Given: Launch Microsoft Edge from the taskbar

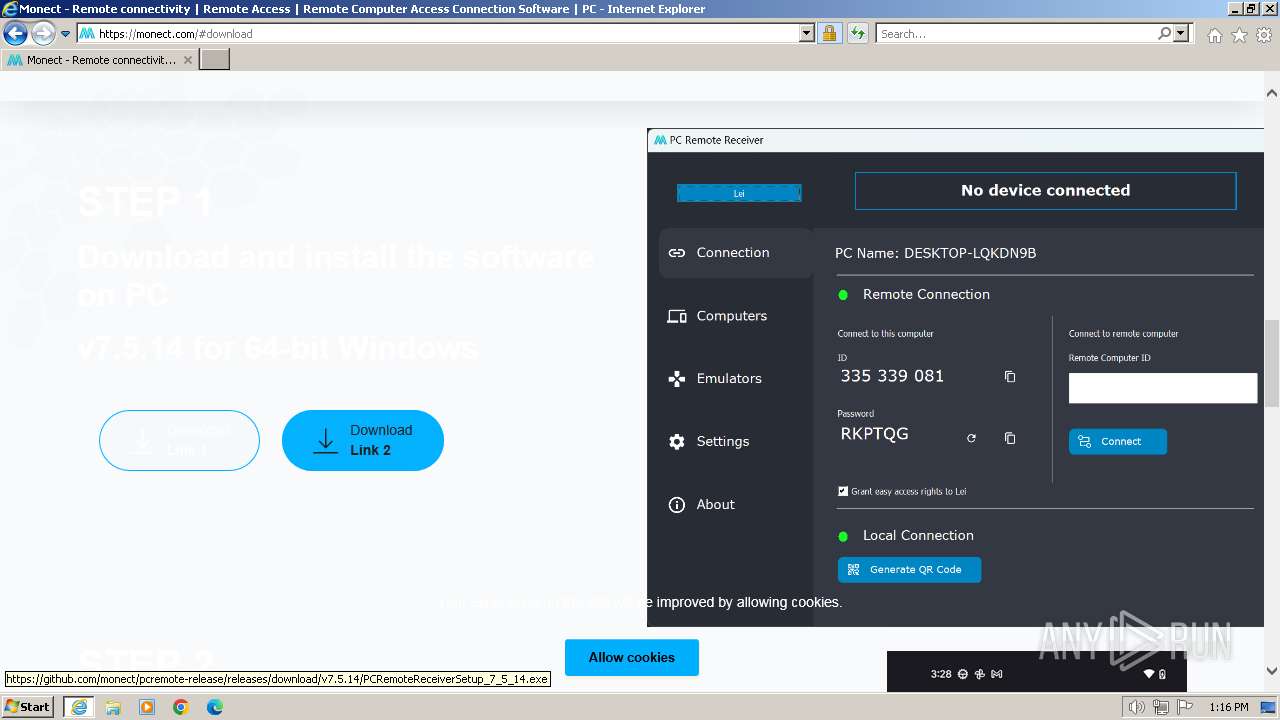Looking at the screenshot, I should pyautogui.click(x=215, y=707).
